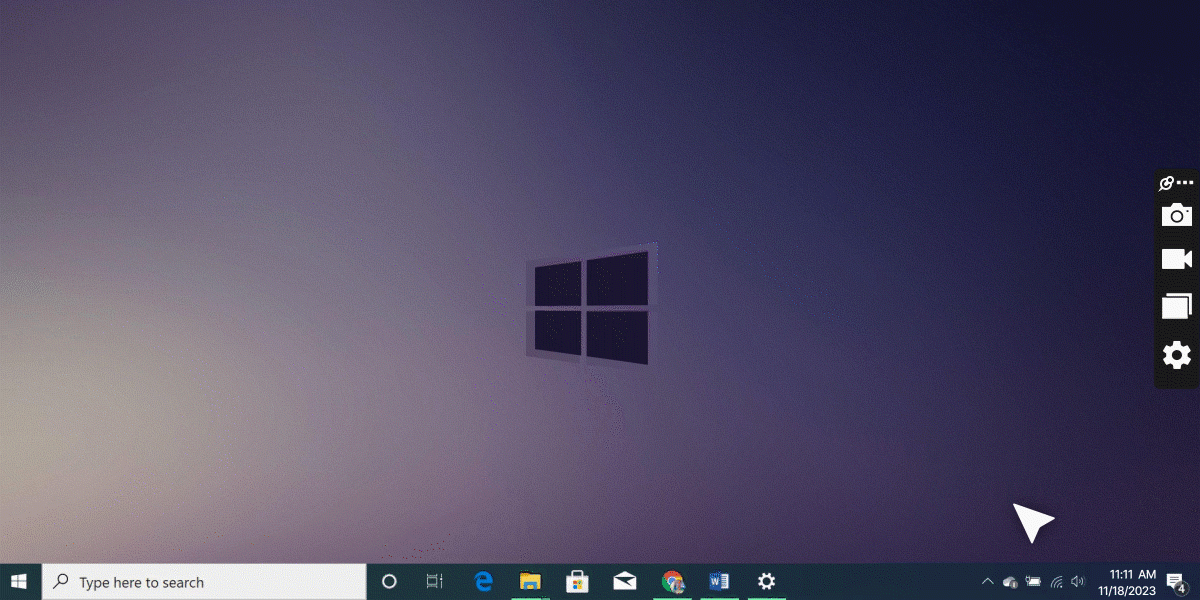Open Task View on taskbar
This screenshot has height=600, width=1200.
[434, 581]
